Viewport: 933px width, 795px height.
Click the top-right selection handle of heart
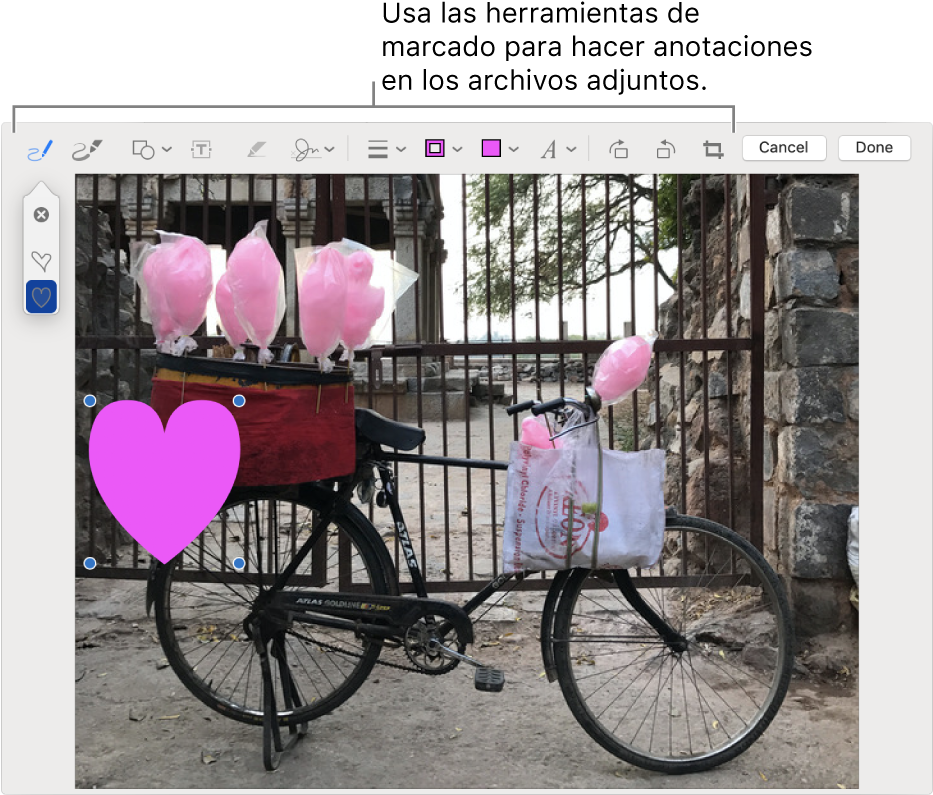[240, 401]
